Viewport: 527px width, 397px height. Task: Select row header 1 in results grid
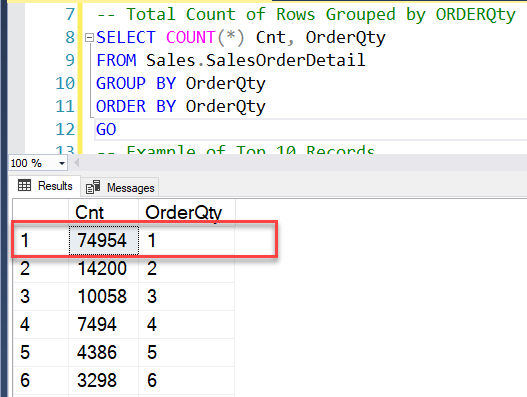click(x=41, y=240)
